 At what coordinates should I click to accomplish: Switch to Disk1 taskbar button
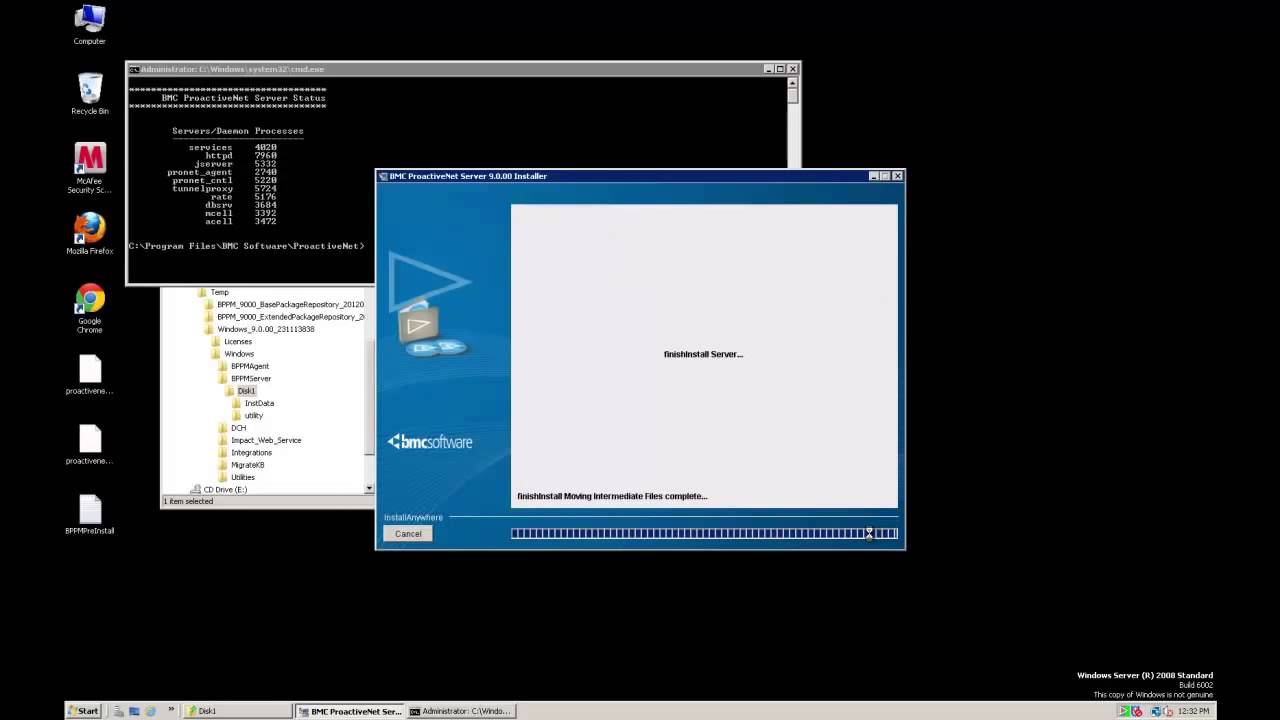[x=237, y=711]
